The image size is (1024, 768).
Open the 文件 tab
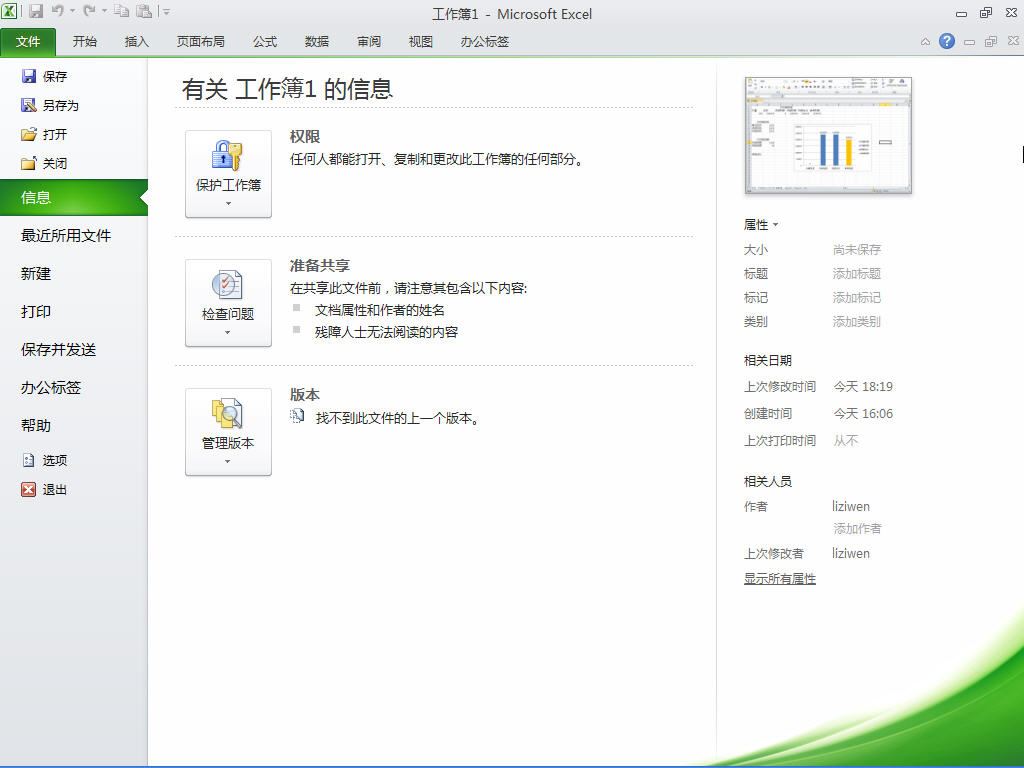[28, 42]
